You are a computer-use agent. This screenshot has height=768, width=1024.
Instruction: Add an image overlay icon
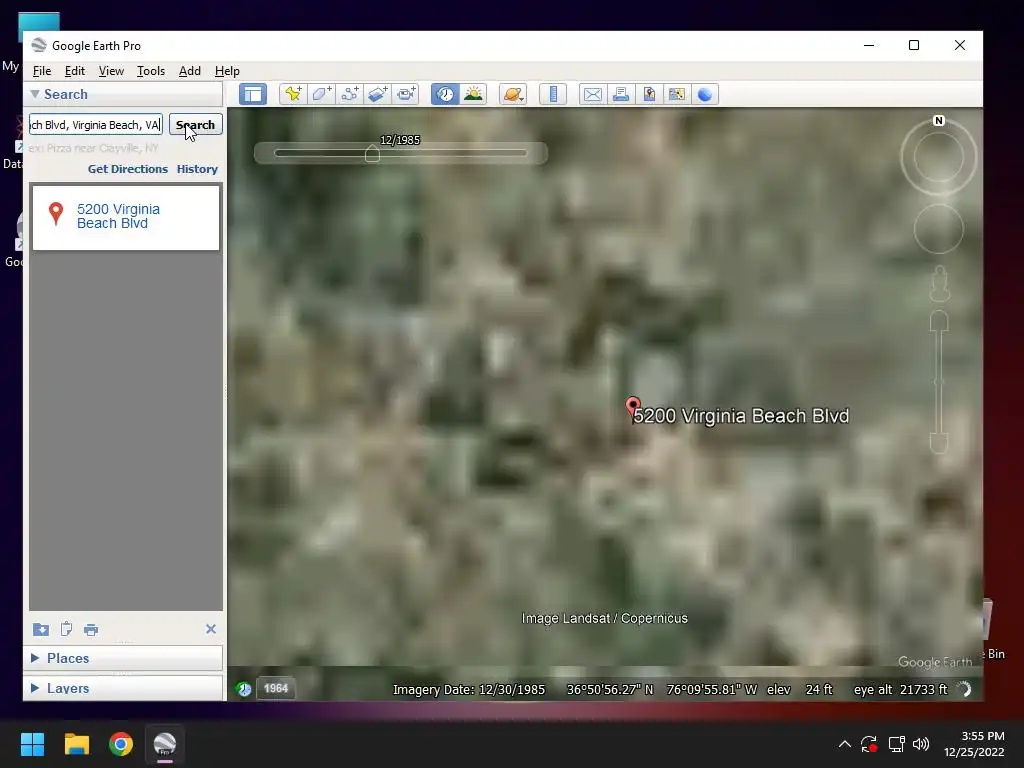click(377, 94)
